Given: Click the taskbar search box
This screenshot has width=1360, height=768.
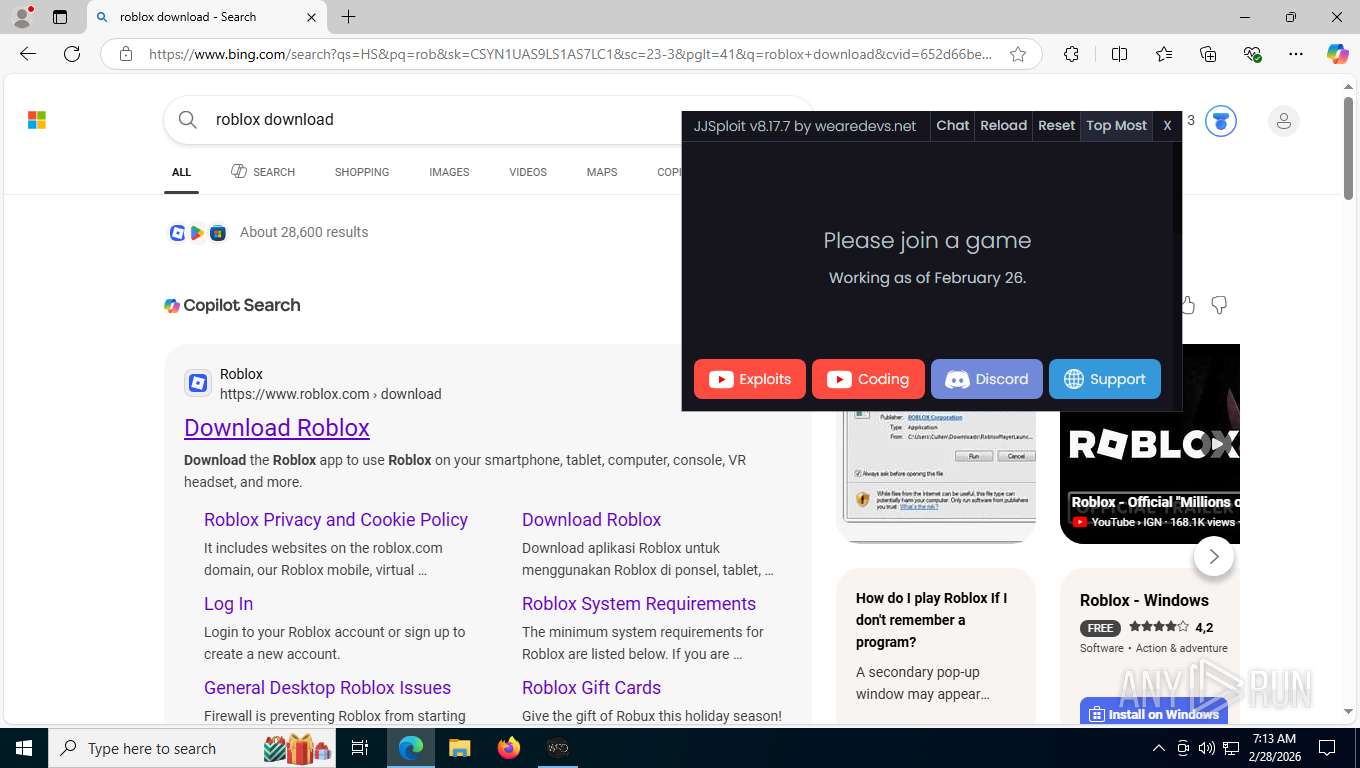Looking at the screenshot, I should [192, 748].
